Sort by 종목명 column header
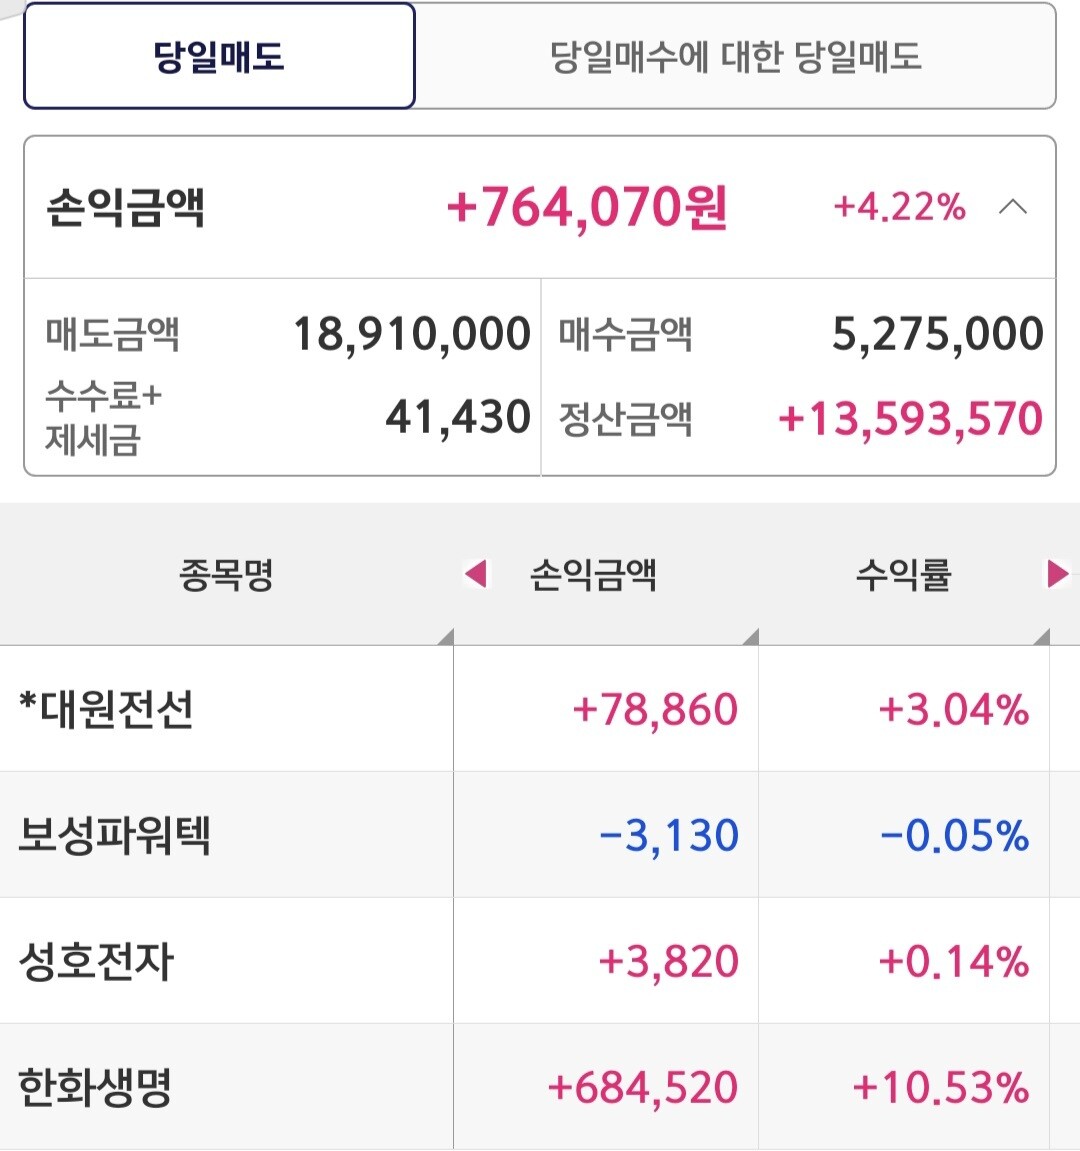Screen dimensions: 1080x1151 (x=226, y=575)
